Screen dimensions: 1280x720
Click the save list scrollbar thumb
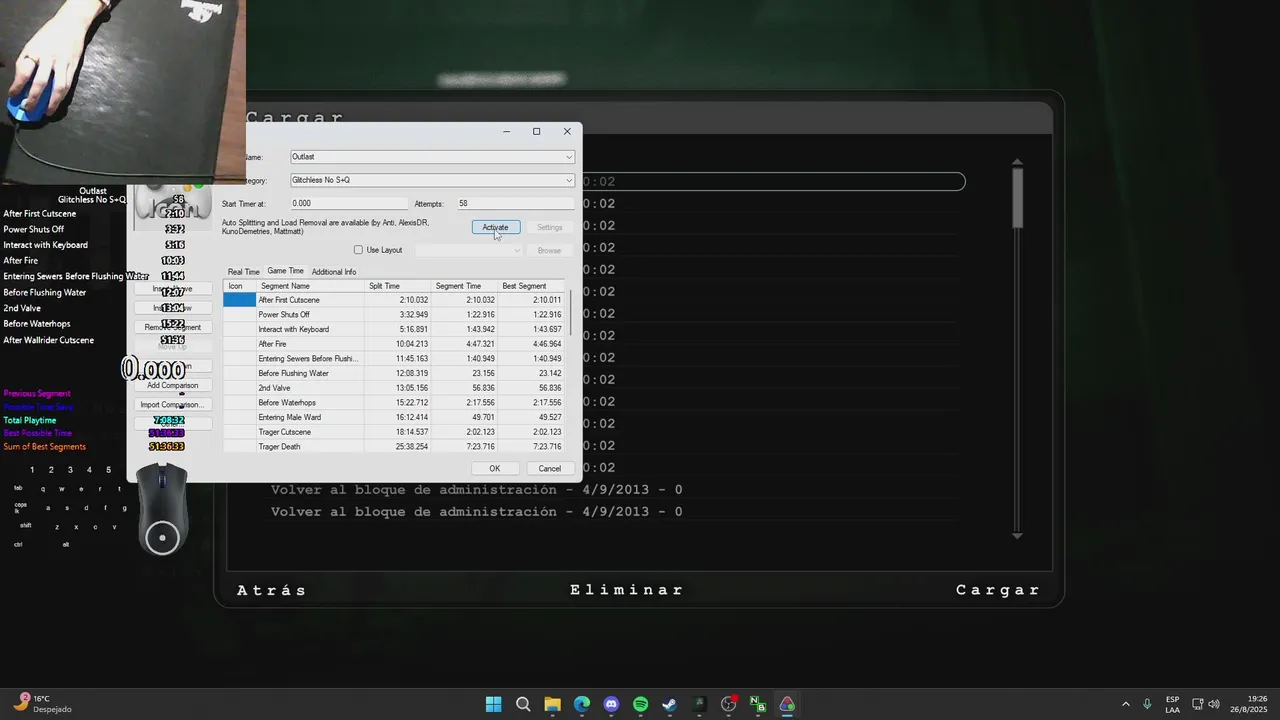point(1017,198)
